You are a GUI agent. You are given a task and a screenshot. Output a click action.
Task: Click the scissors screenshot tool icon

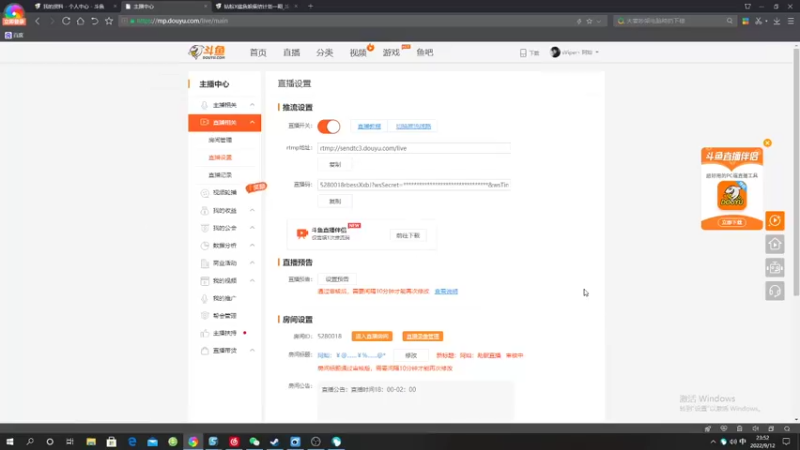[759, 21]
